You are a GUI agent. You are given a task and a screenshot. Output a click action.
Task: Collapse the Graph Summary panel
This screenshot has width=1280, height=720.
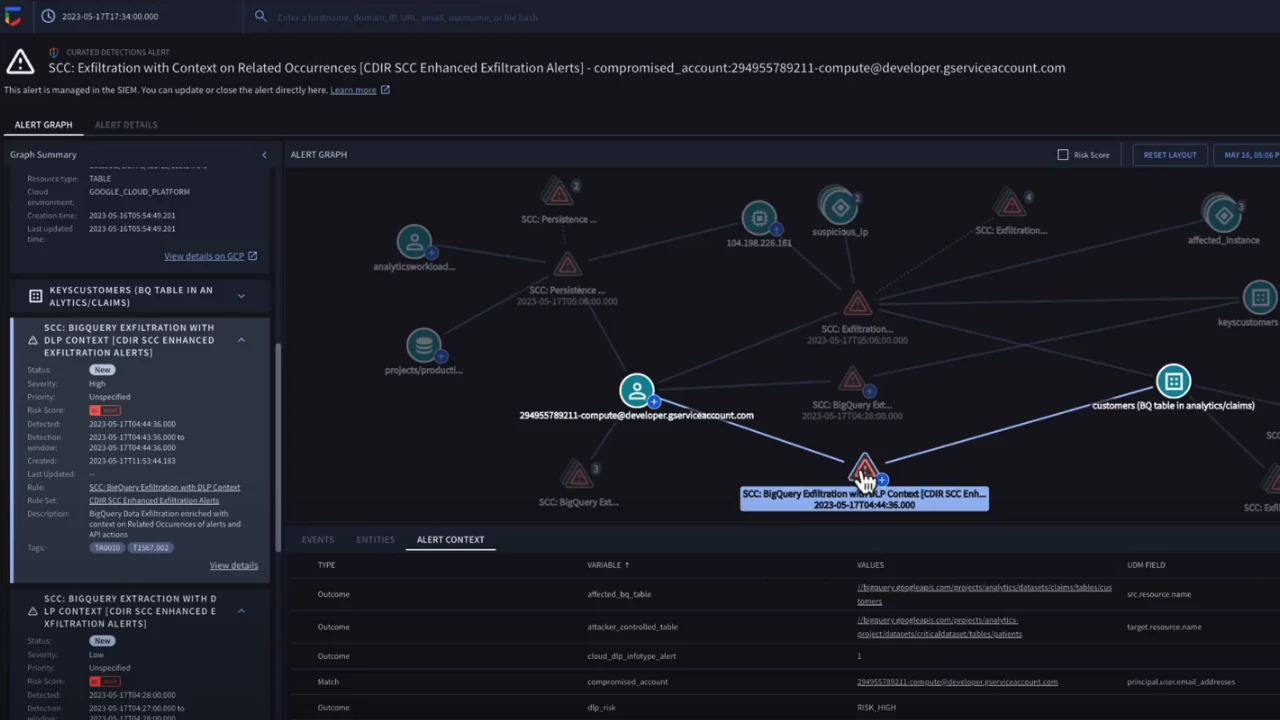pyautogui.click(x=264, y=155)
